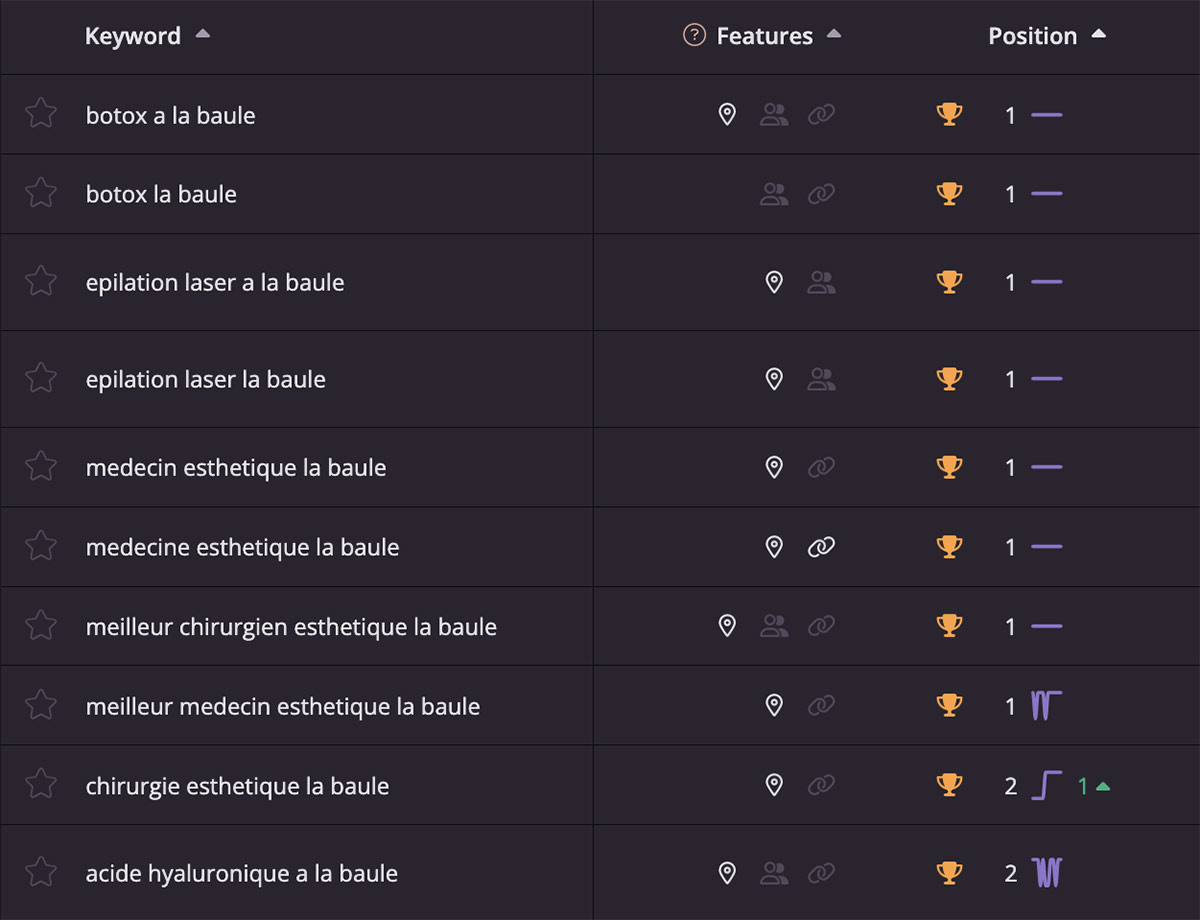1200x920 pixels.
Task: Sort by Position column arrow
Action: click(1098, 34)
